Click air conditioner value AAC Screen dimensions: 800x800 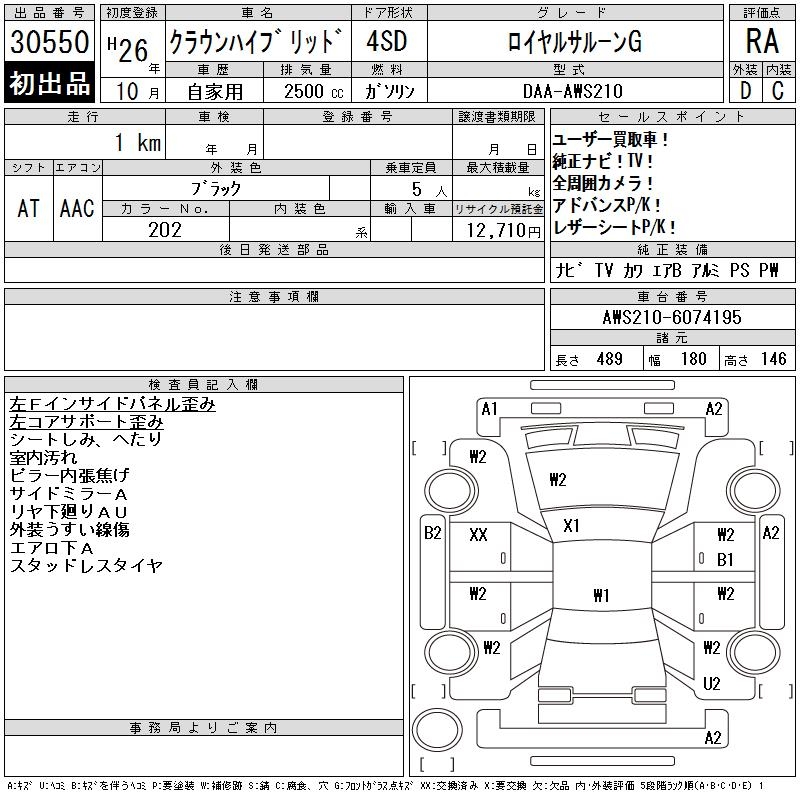coord(77,208)
